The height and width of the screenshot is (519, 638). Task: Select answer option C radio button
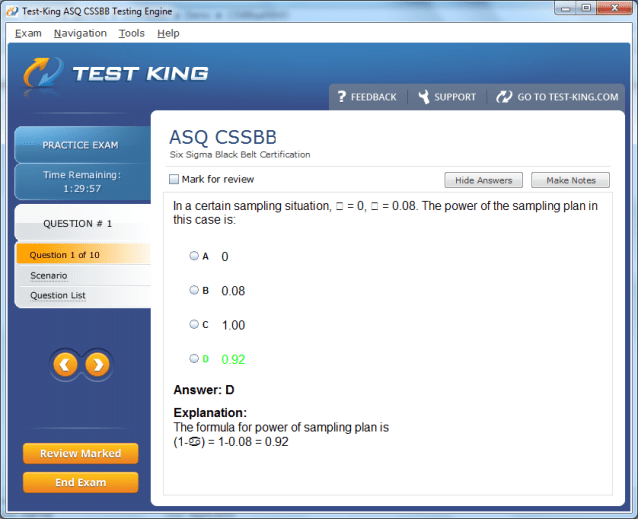(194, 324)
